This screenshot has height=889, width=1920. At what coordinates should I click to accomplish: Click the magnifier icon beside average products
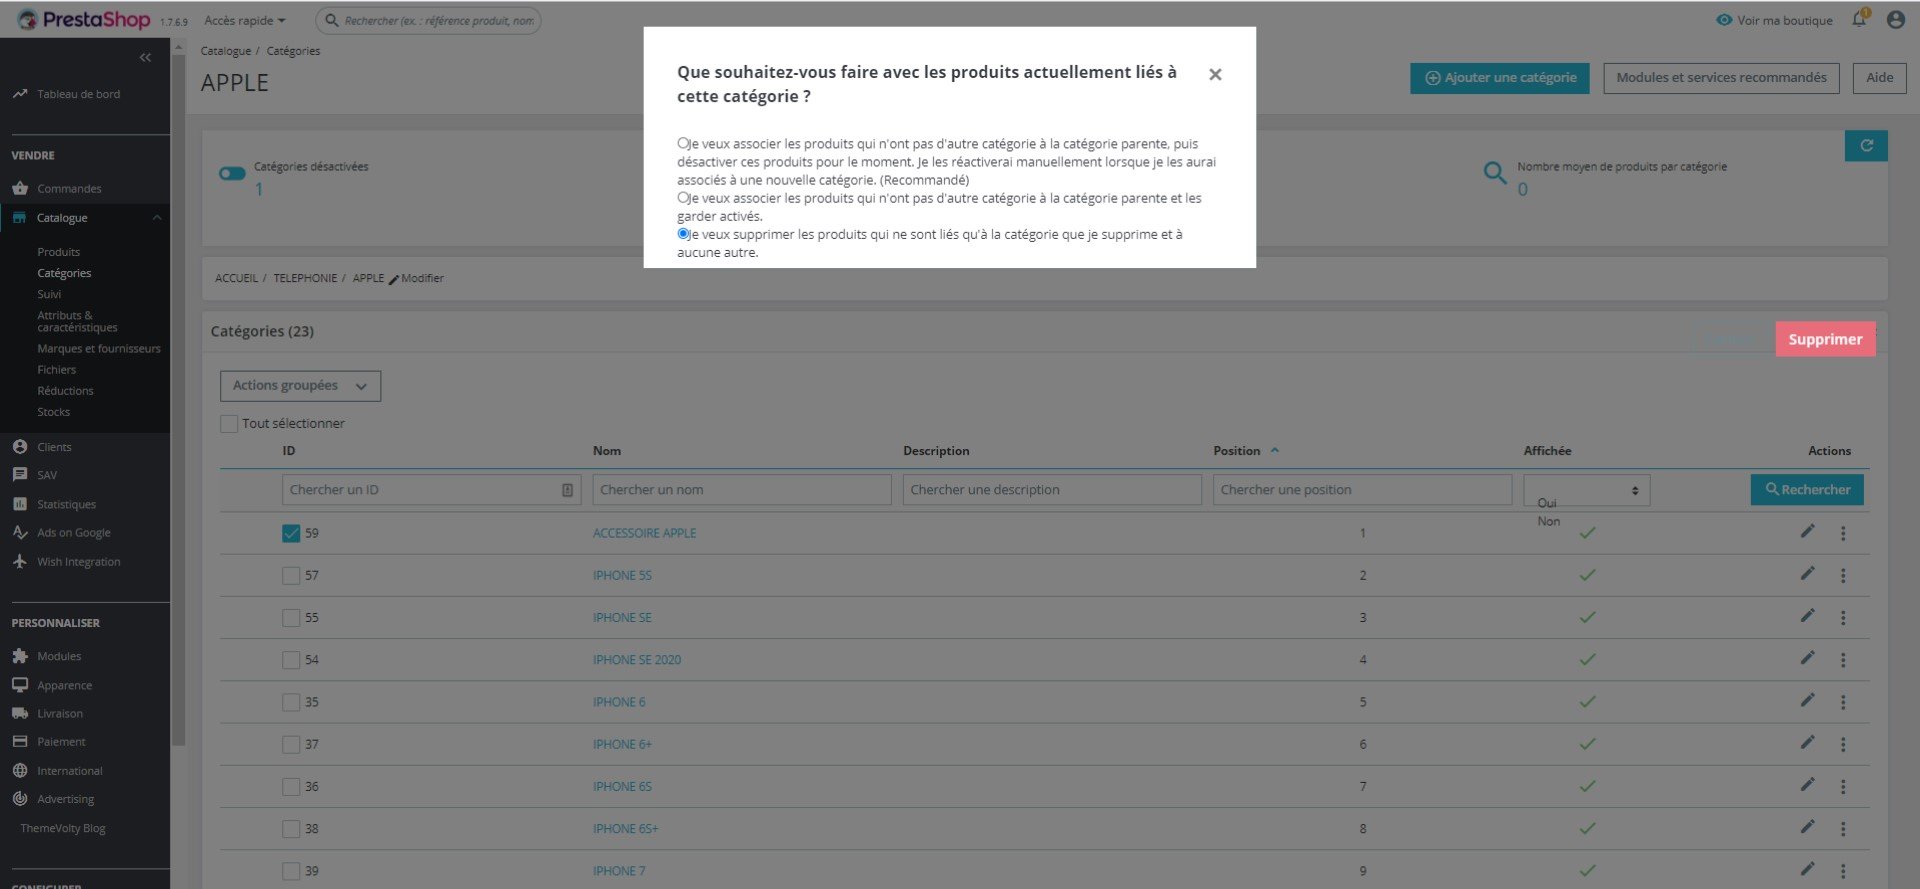pyautogui.click(x=1494, y=173)
